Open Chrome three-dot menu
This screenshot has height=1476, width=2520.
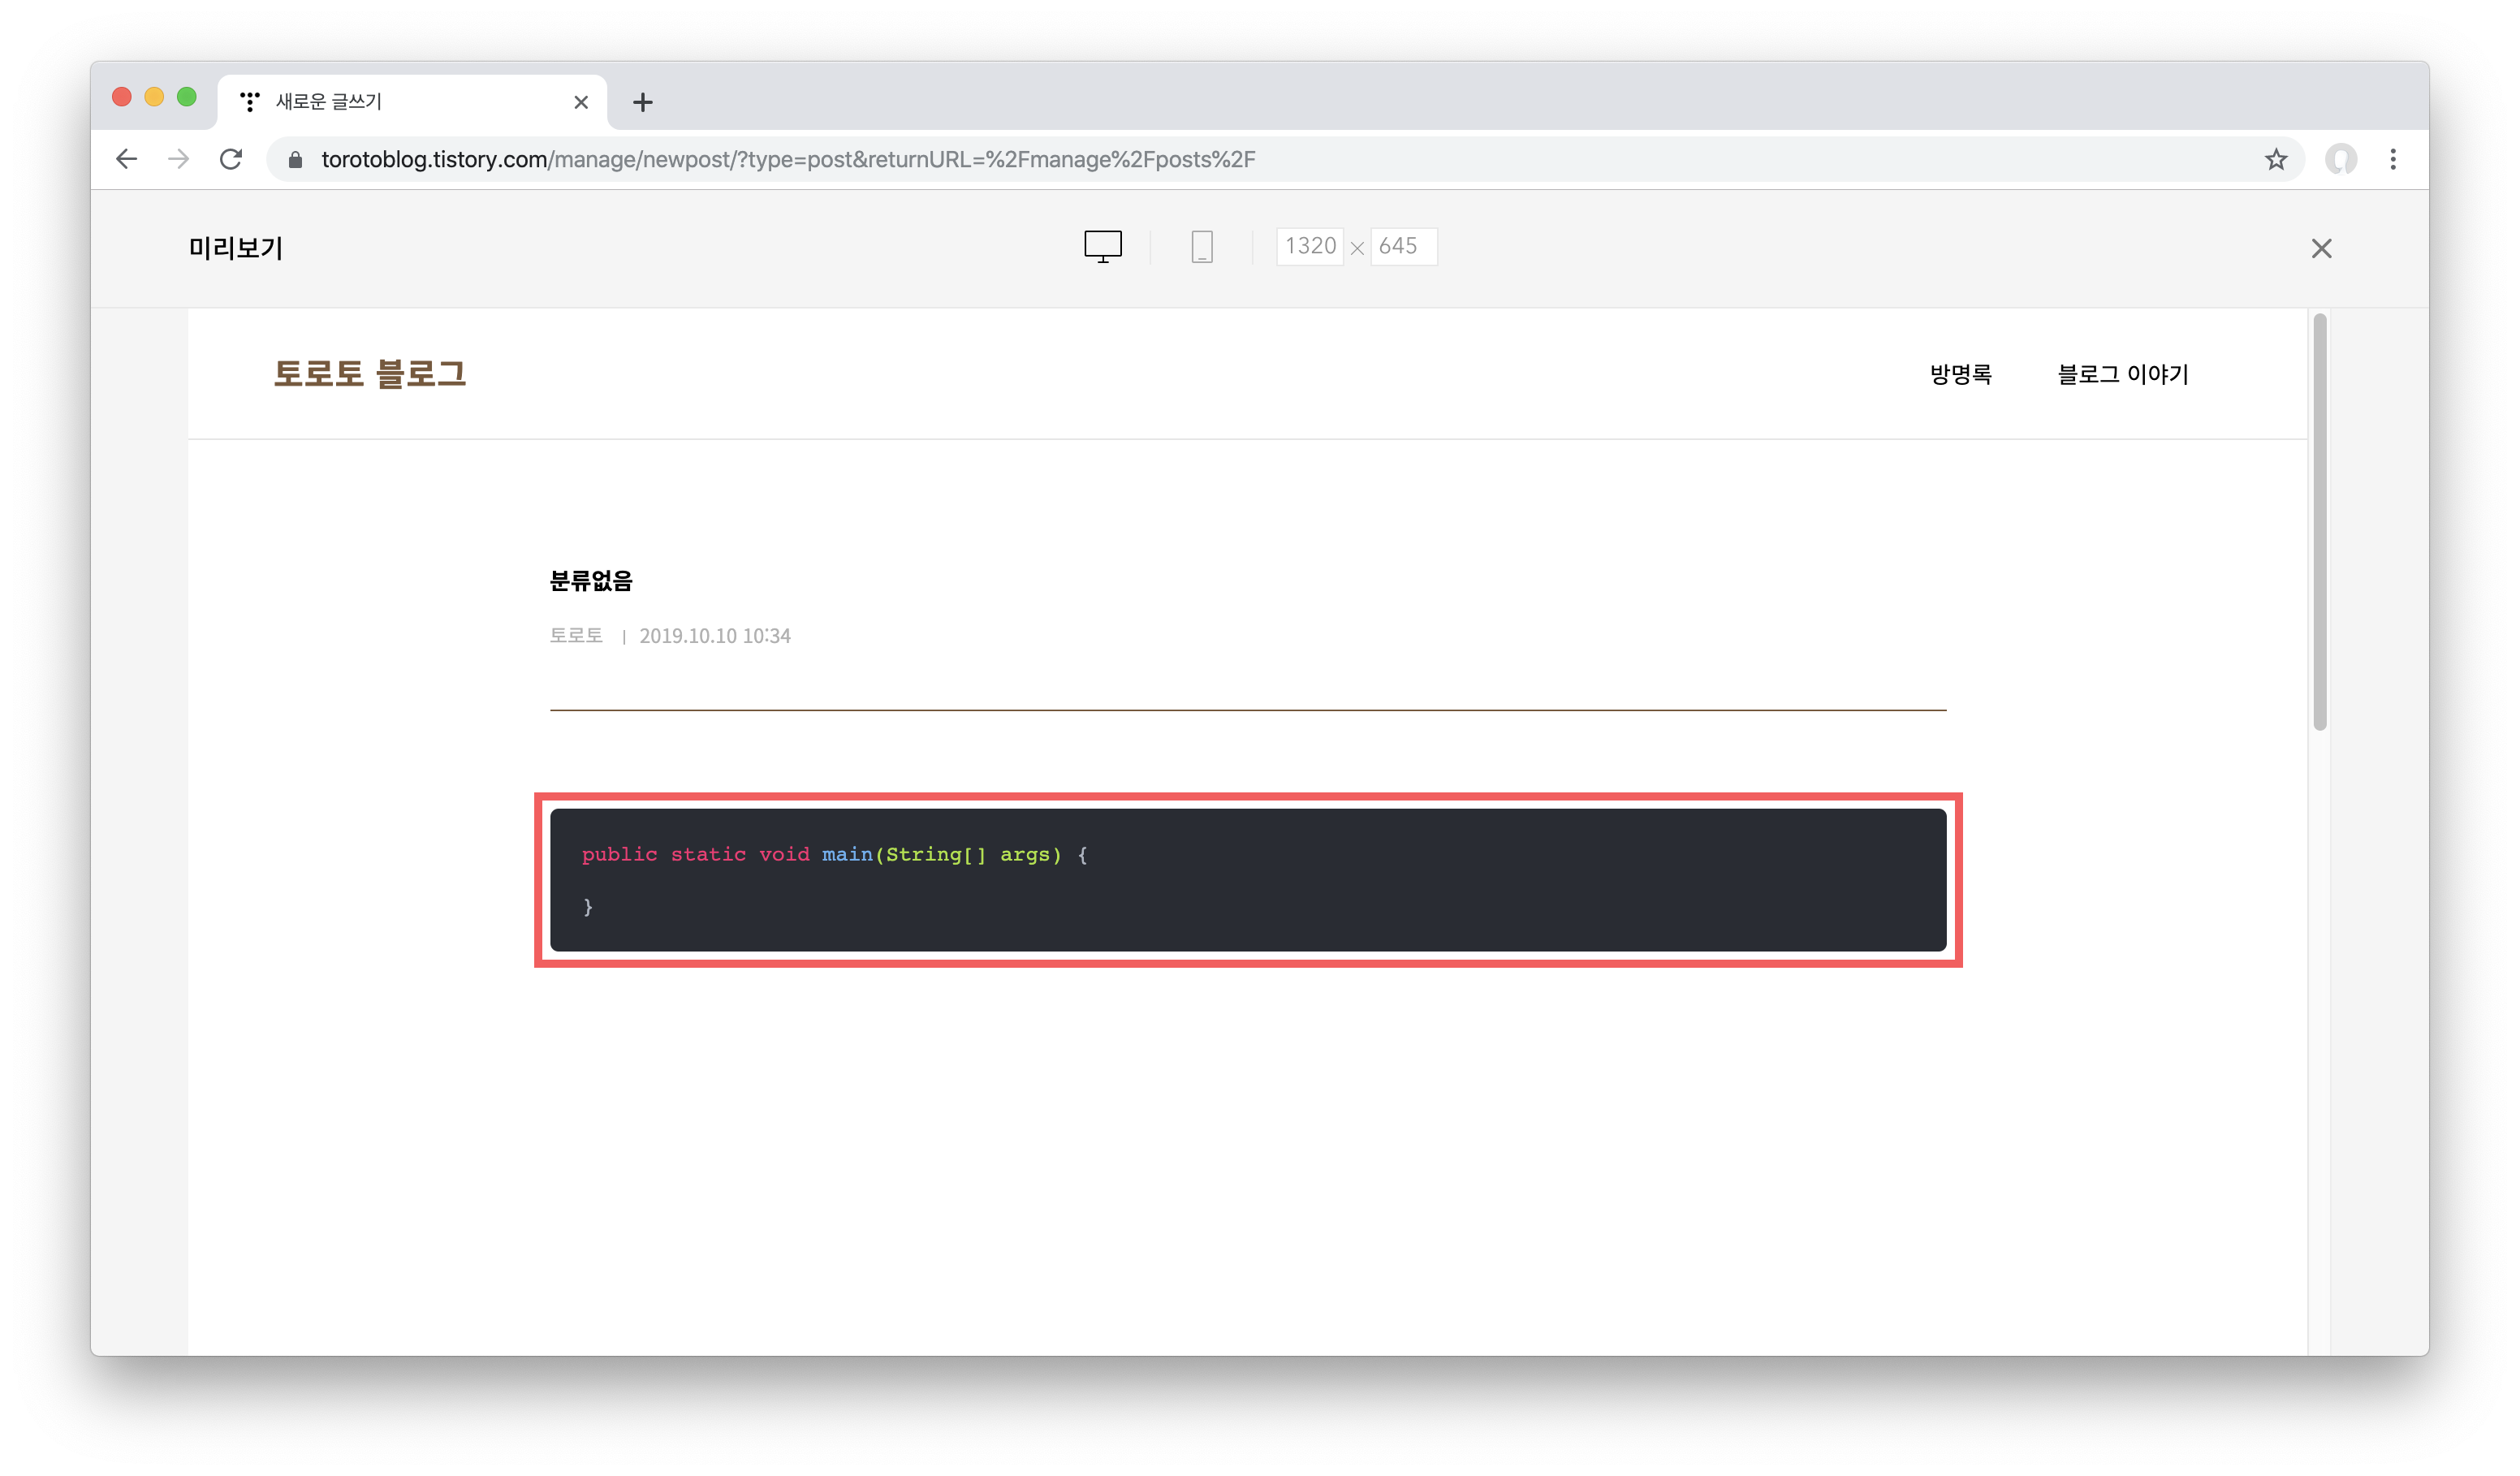tap(2393, 159)
